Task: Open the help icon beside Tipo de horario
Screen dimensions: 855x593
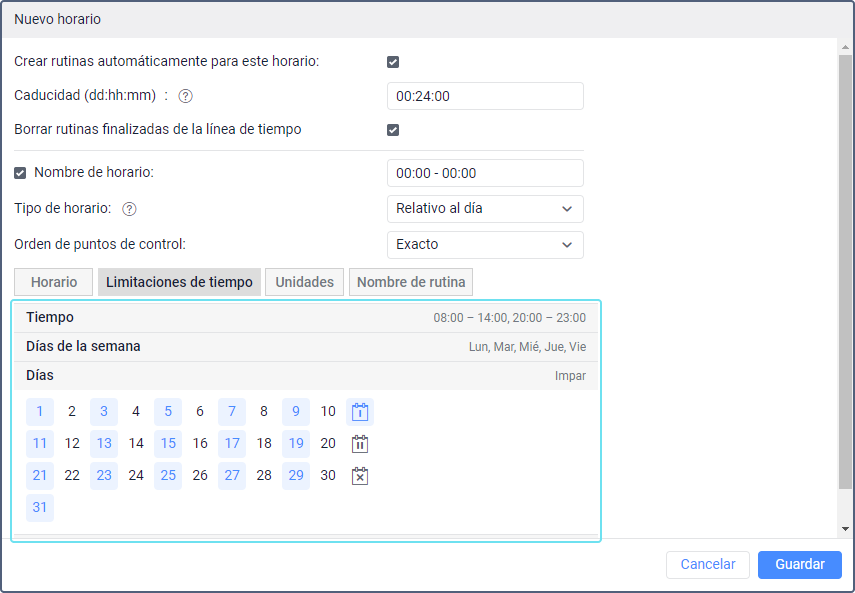Action: pyautogui.click(x=129, y=209)
